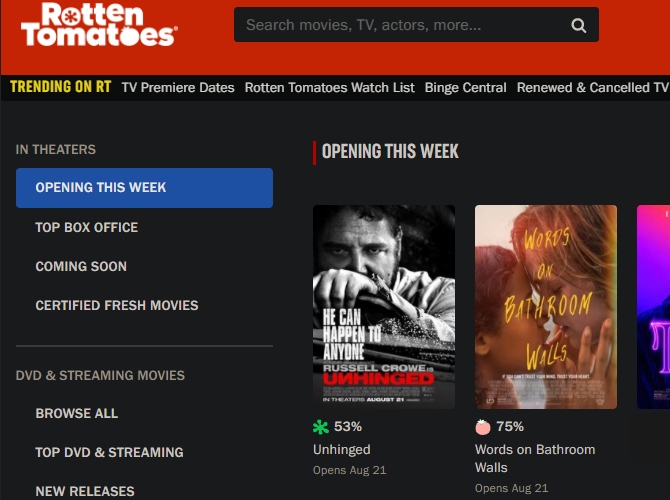
Task: Open Rotten Tomatoes Watch List link
Action: [x=329, y=88]
